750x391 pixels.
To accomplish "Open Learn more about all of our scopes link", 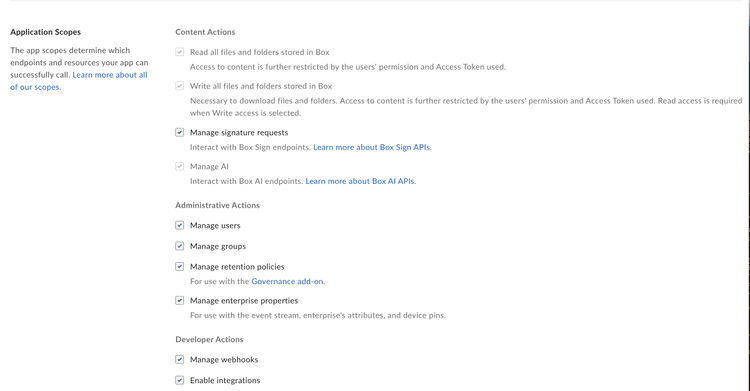I will click(79, 81).
